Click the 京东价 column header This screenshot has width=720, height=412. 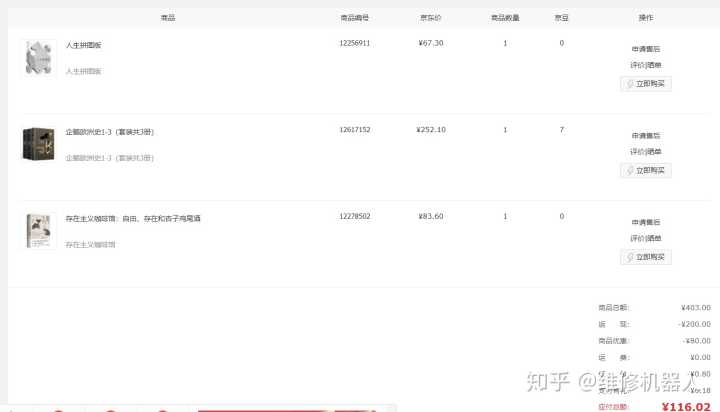tap(431, 18)
